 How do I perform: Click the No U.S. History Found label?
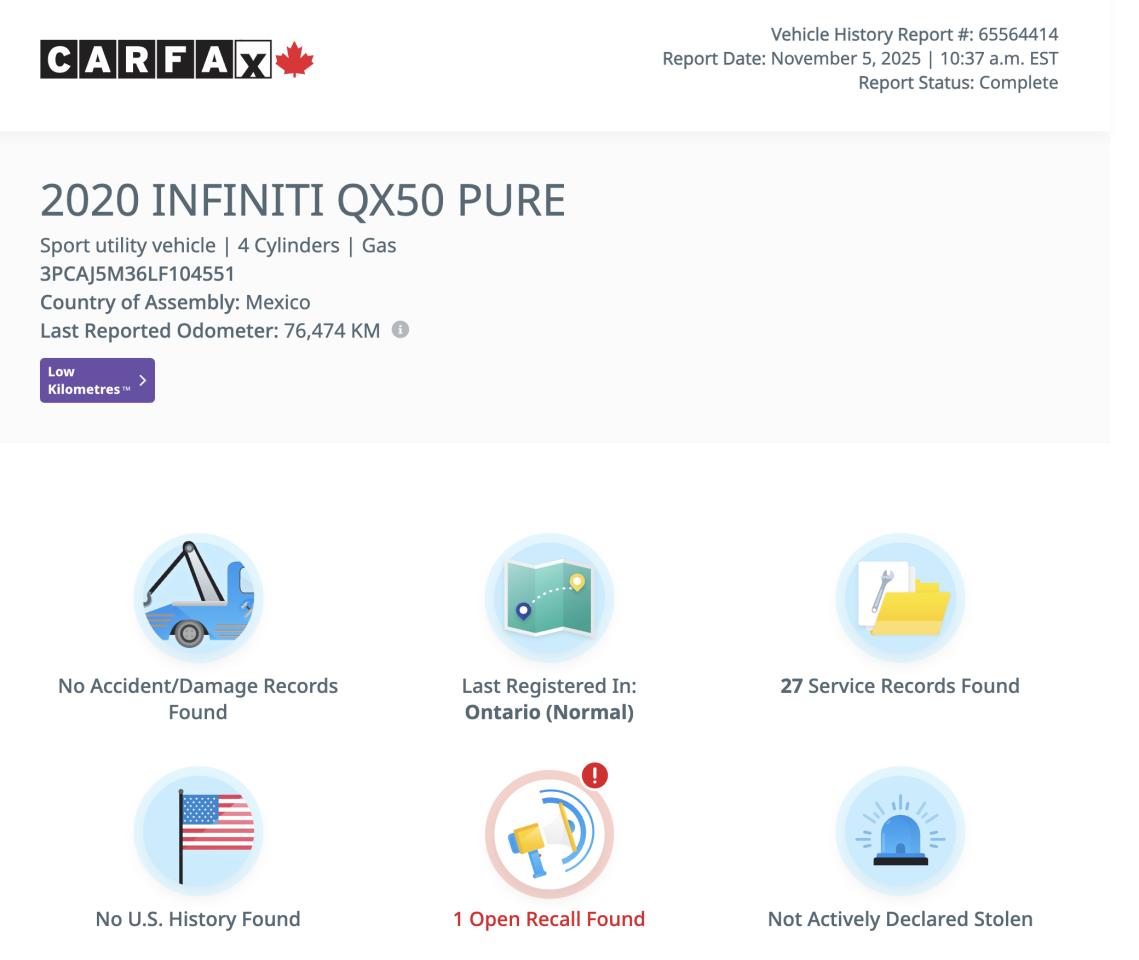(x=198, y=919)
